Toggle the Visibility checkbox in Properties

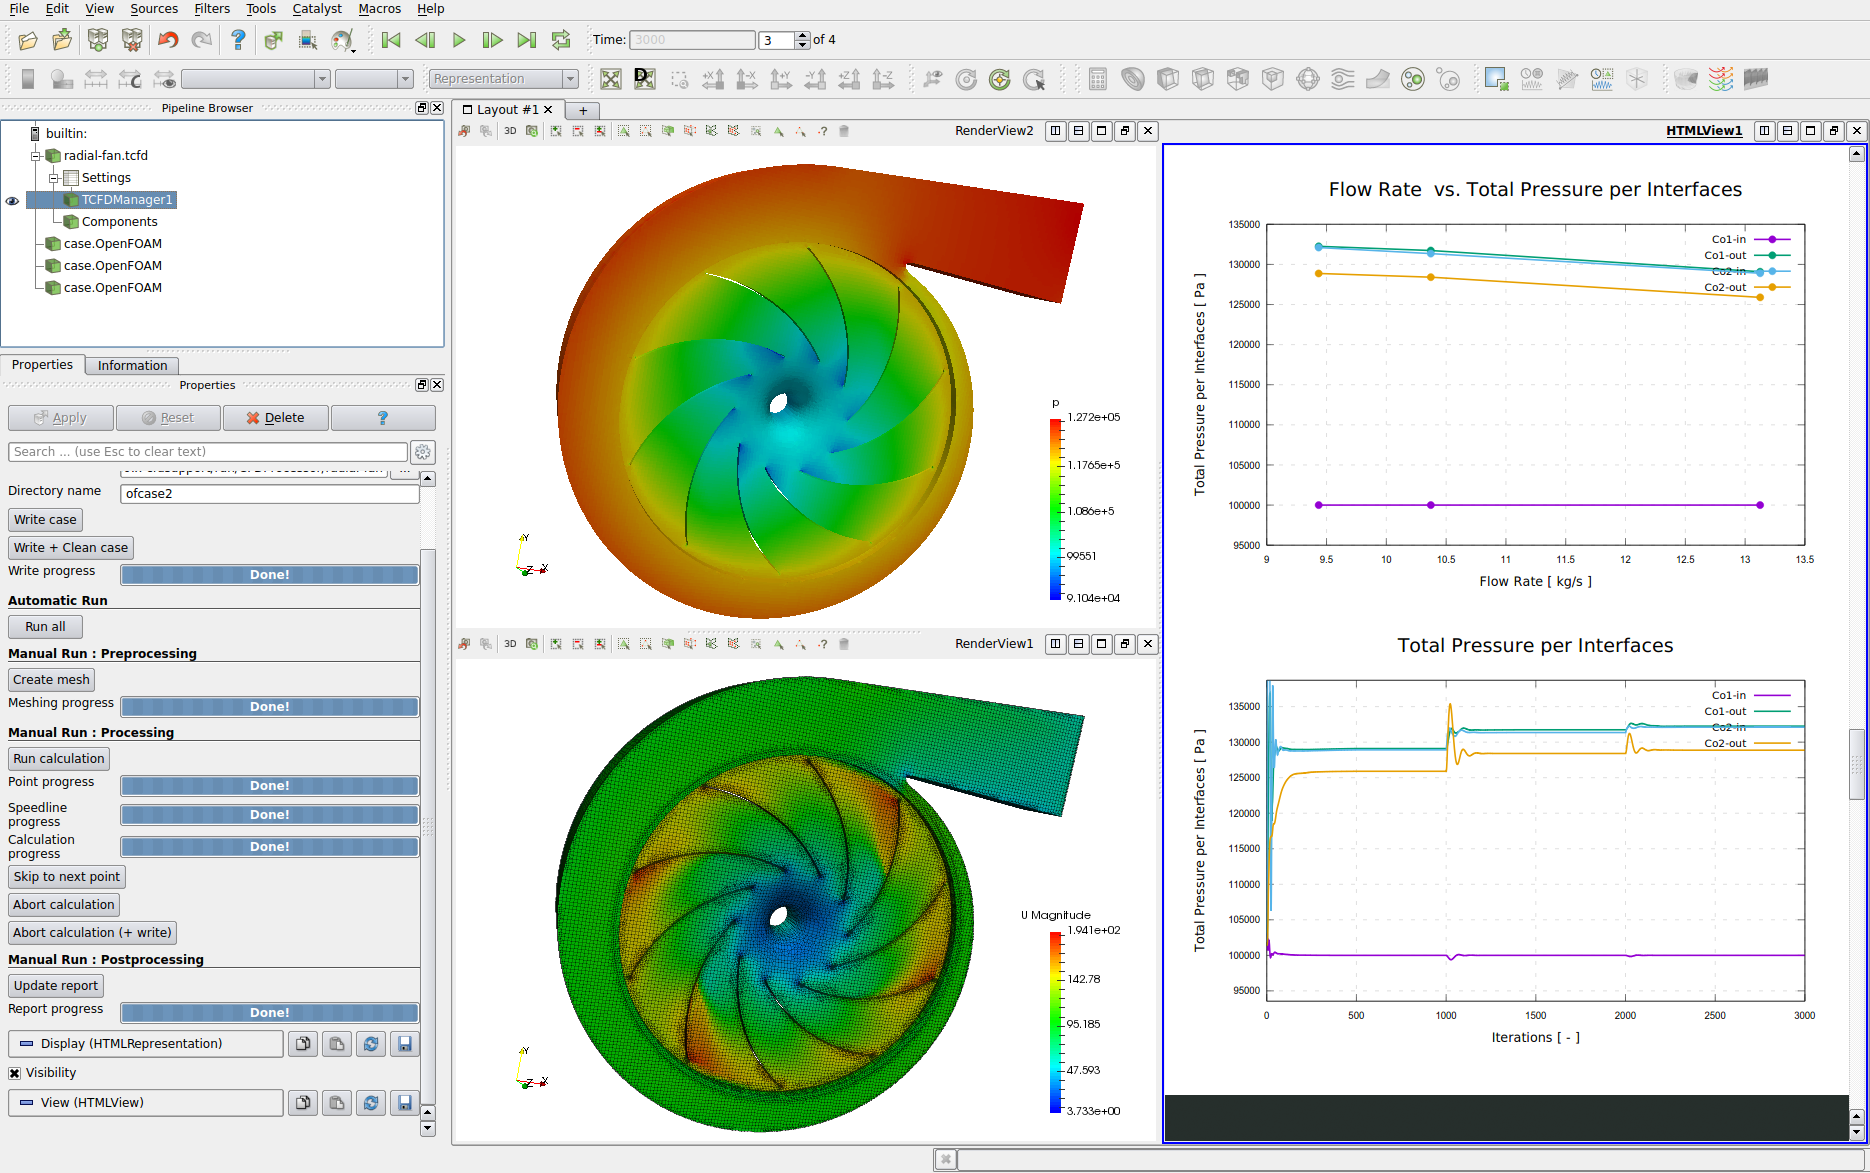coord(15,1073)
